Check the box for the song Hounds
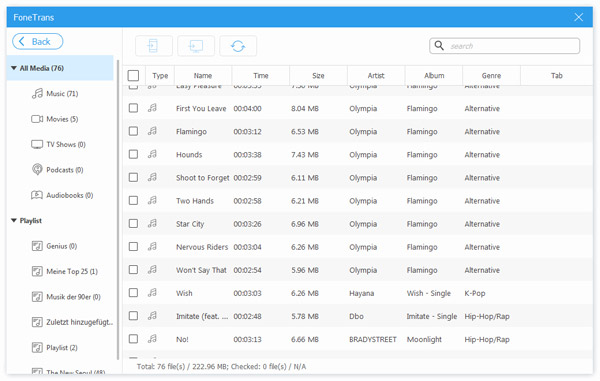Viewport: 600px width, 381px height. click(x=133, y=154)
